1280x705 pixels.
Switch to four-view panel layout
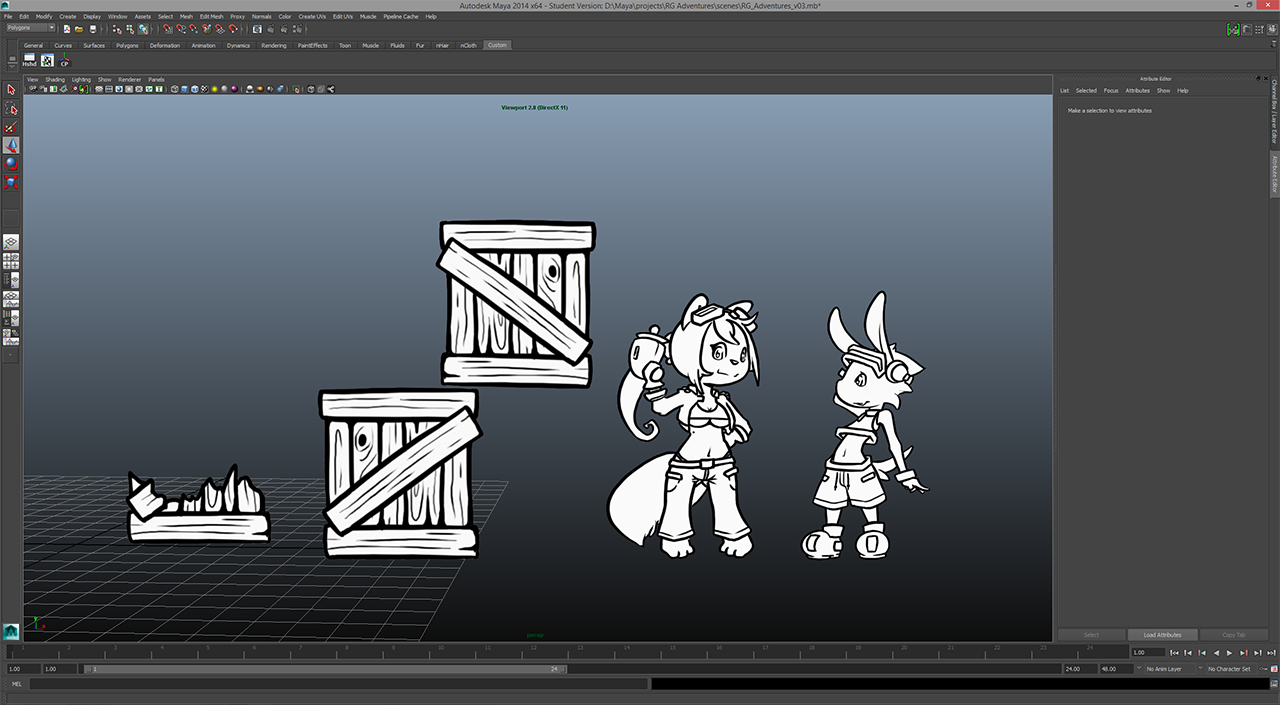pos(11,261)
